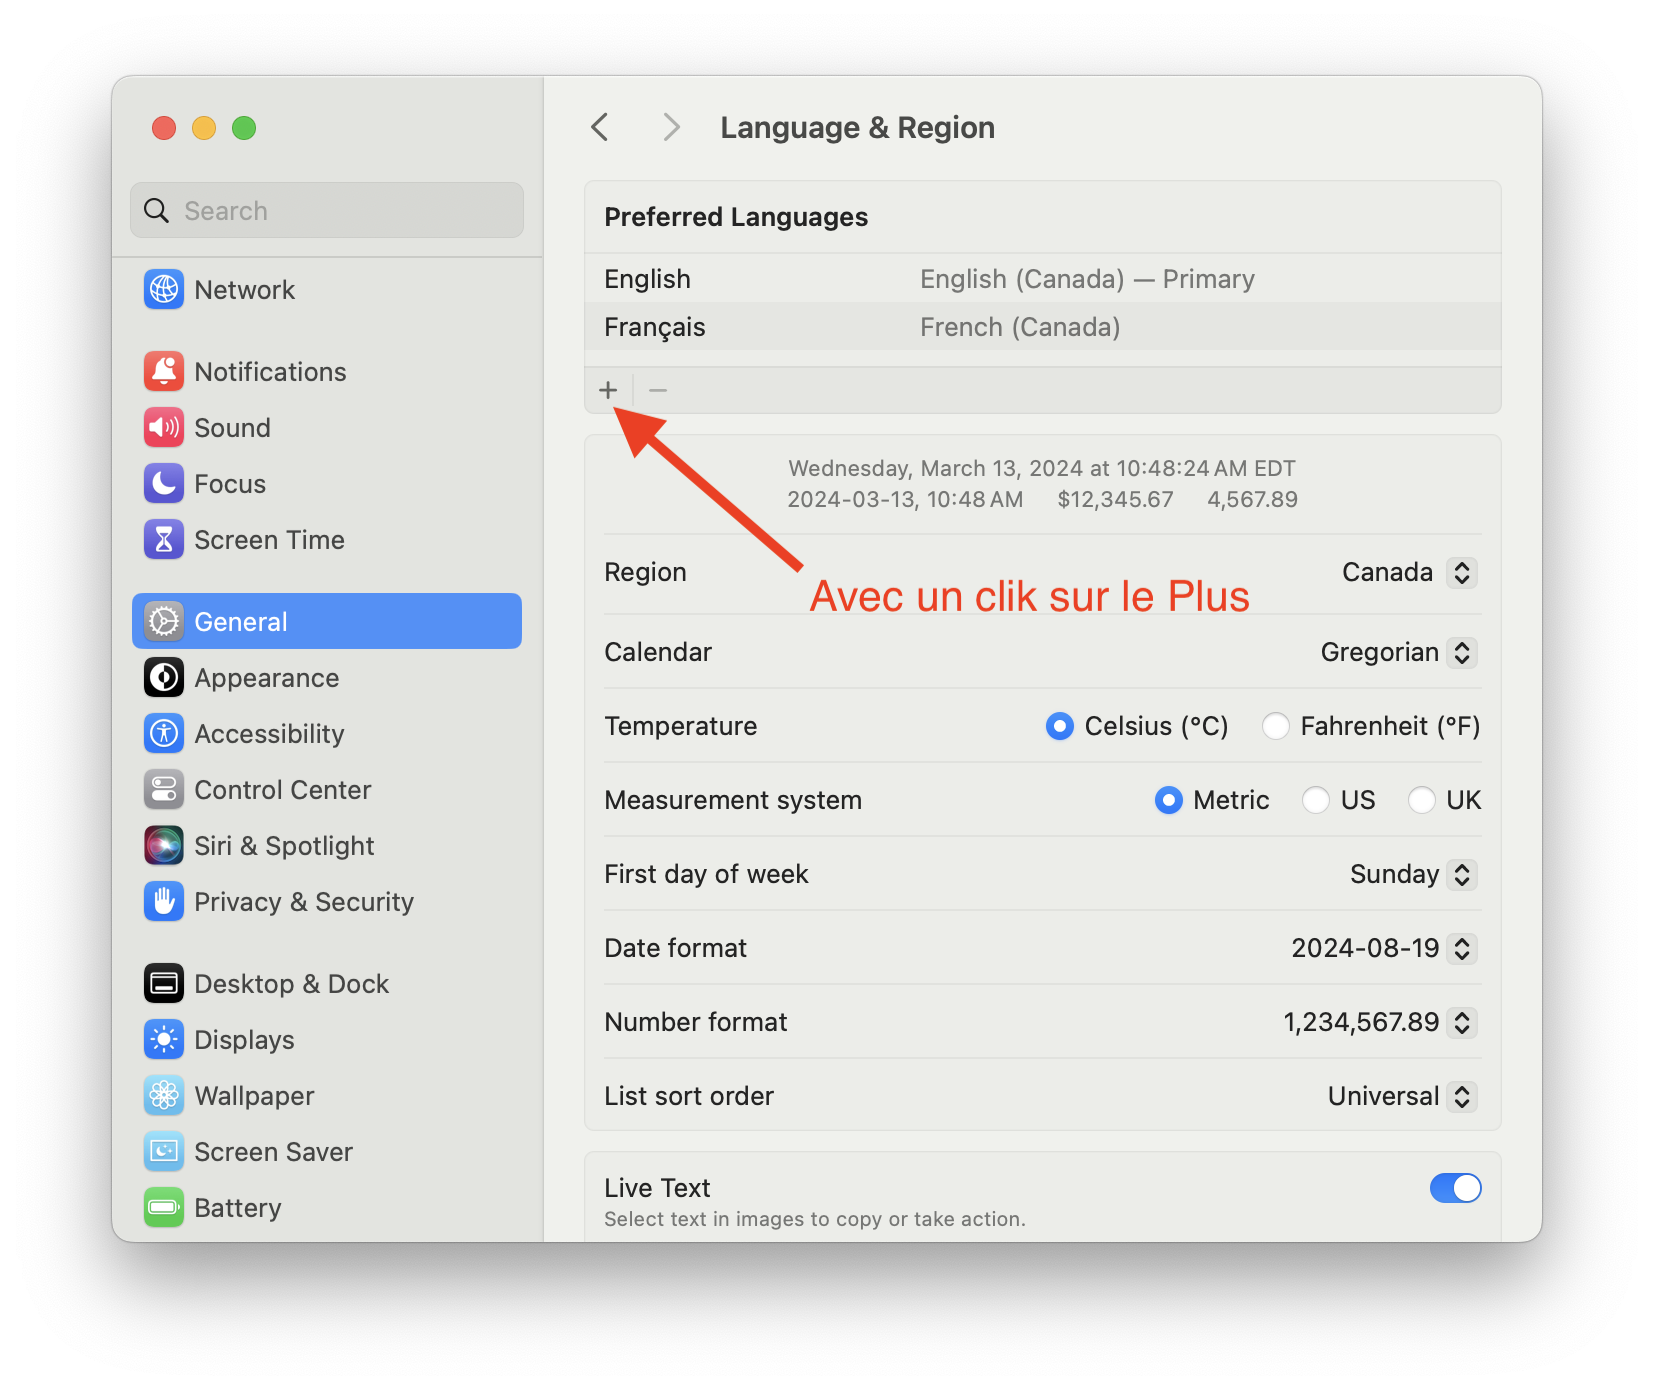Image resolution: width=1654 pixels, height=1390 pixels.
Task: Choose UK measurement system
Action: [x=1422, y=800]
